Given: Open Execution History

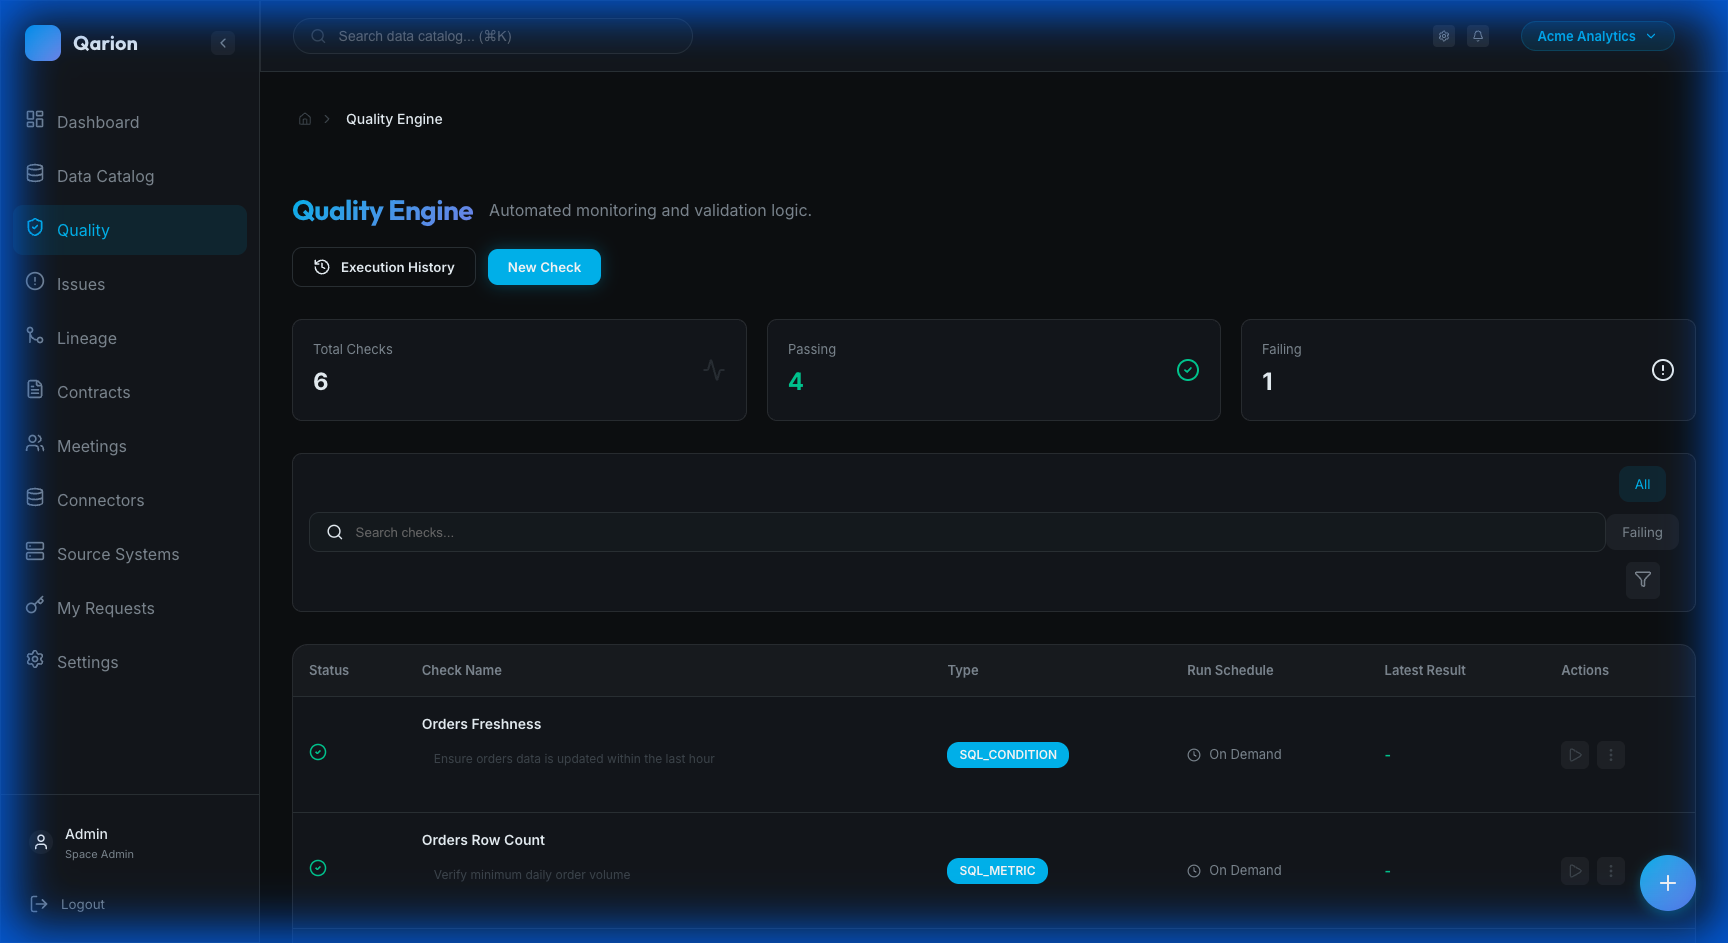Looking at the screenshot, I should point(383,267).
